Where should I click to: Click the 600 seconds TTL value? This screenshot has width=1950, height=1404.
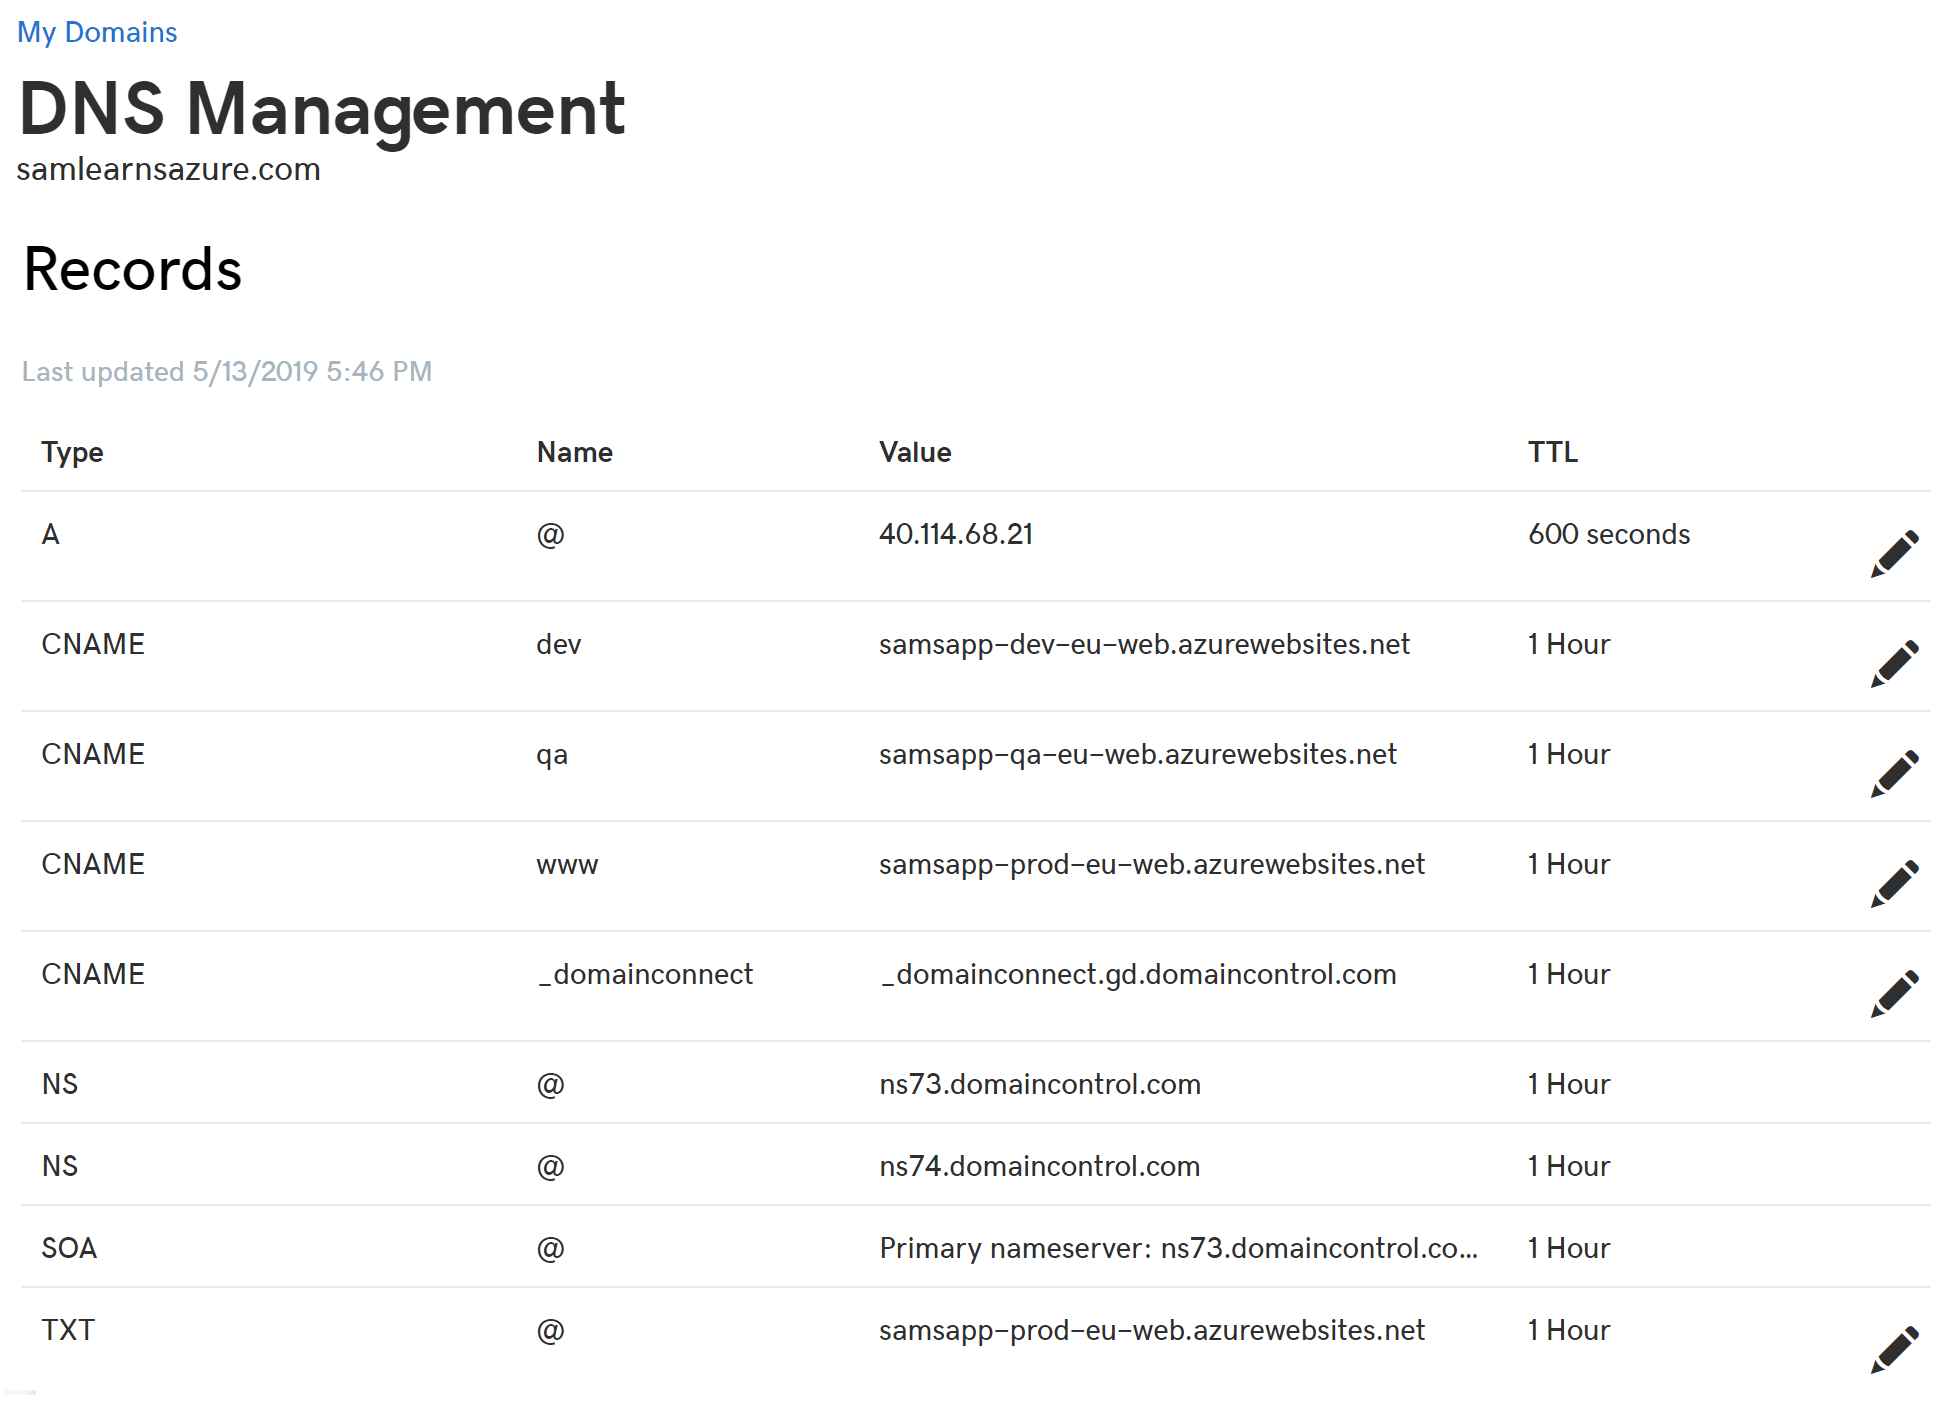pyautogui.click(x=1608, y=534)
